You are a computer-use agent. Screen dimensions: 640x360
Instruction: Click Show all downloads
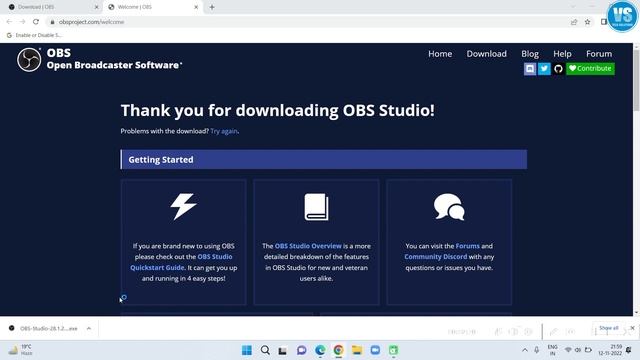pyautogui.click(x=609, y=328)
